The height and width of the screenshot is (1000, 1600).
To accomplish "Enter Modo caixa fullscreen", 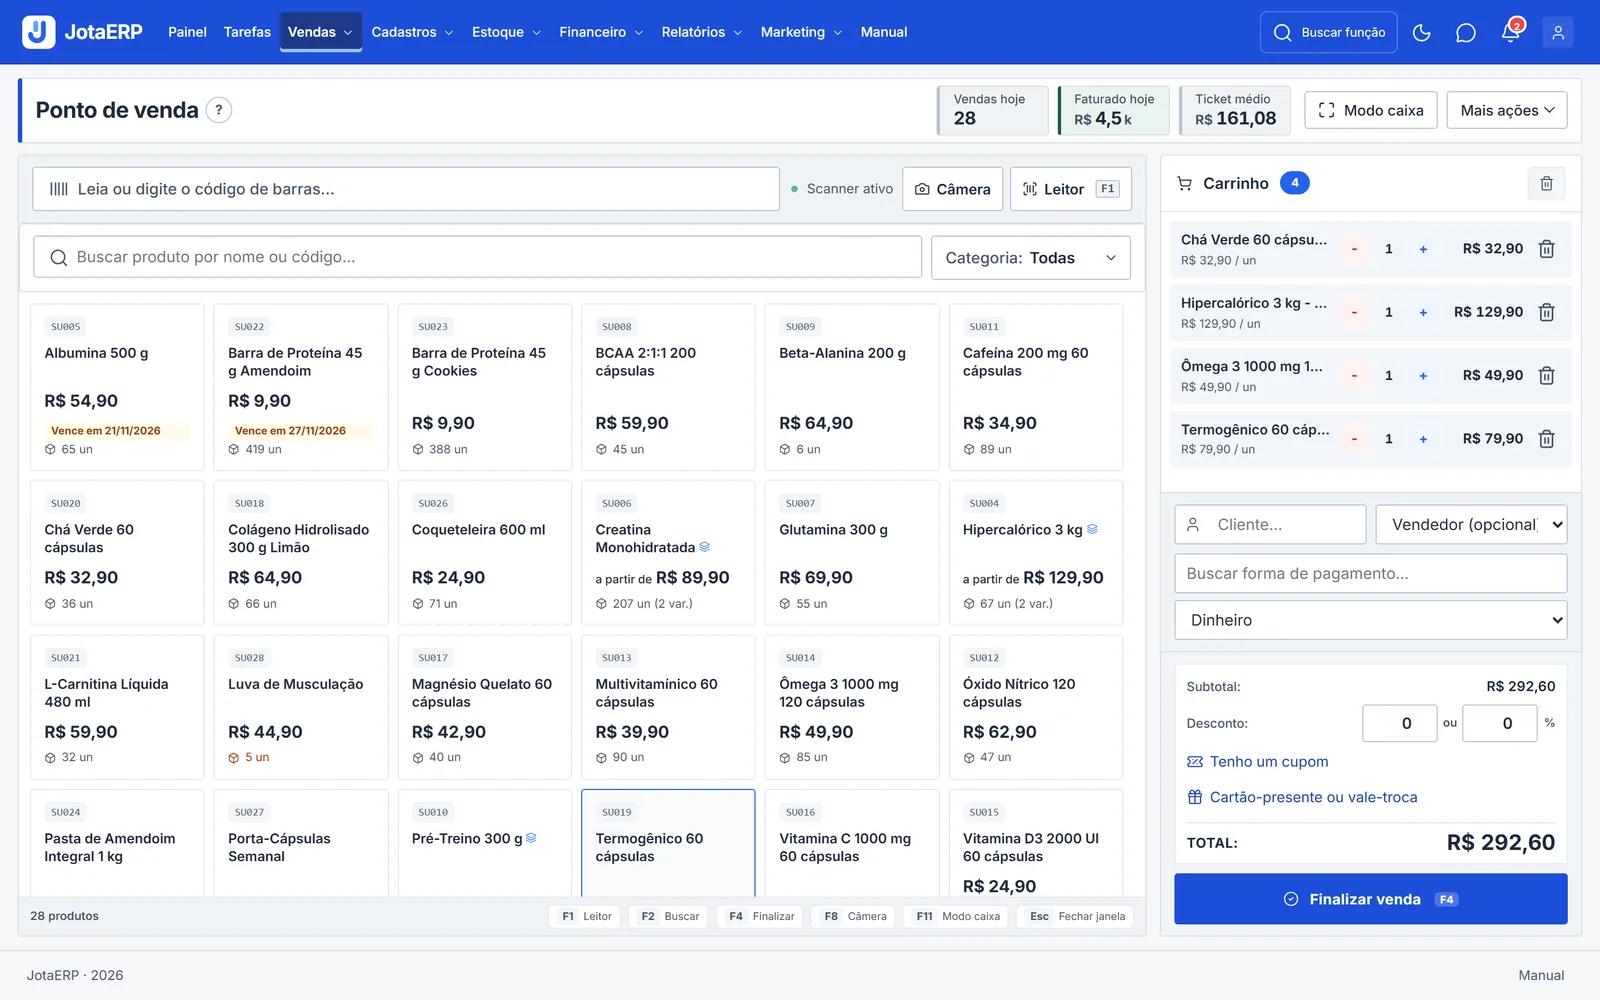I will [x=1371, y=110].
